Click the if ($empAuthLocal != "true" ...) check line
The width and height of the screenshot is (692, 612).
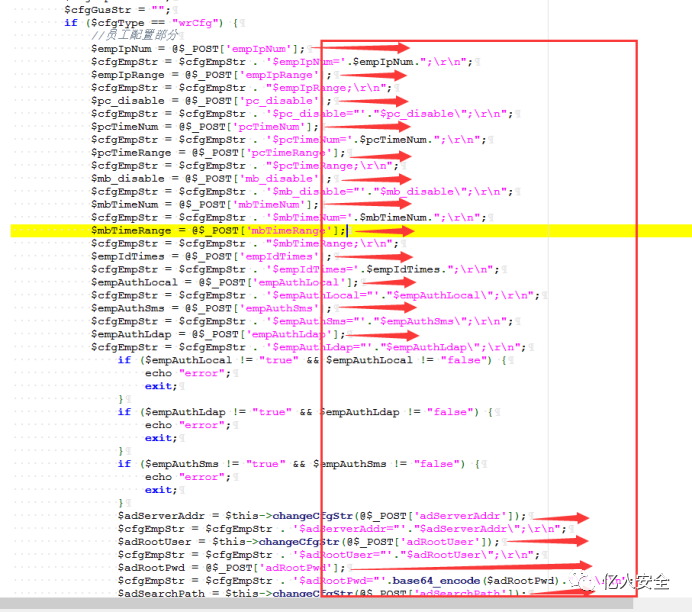coord(312,360)
